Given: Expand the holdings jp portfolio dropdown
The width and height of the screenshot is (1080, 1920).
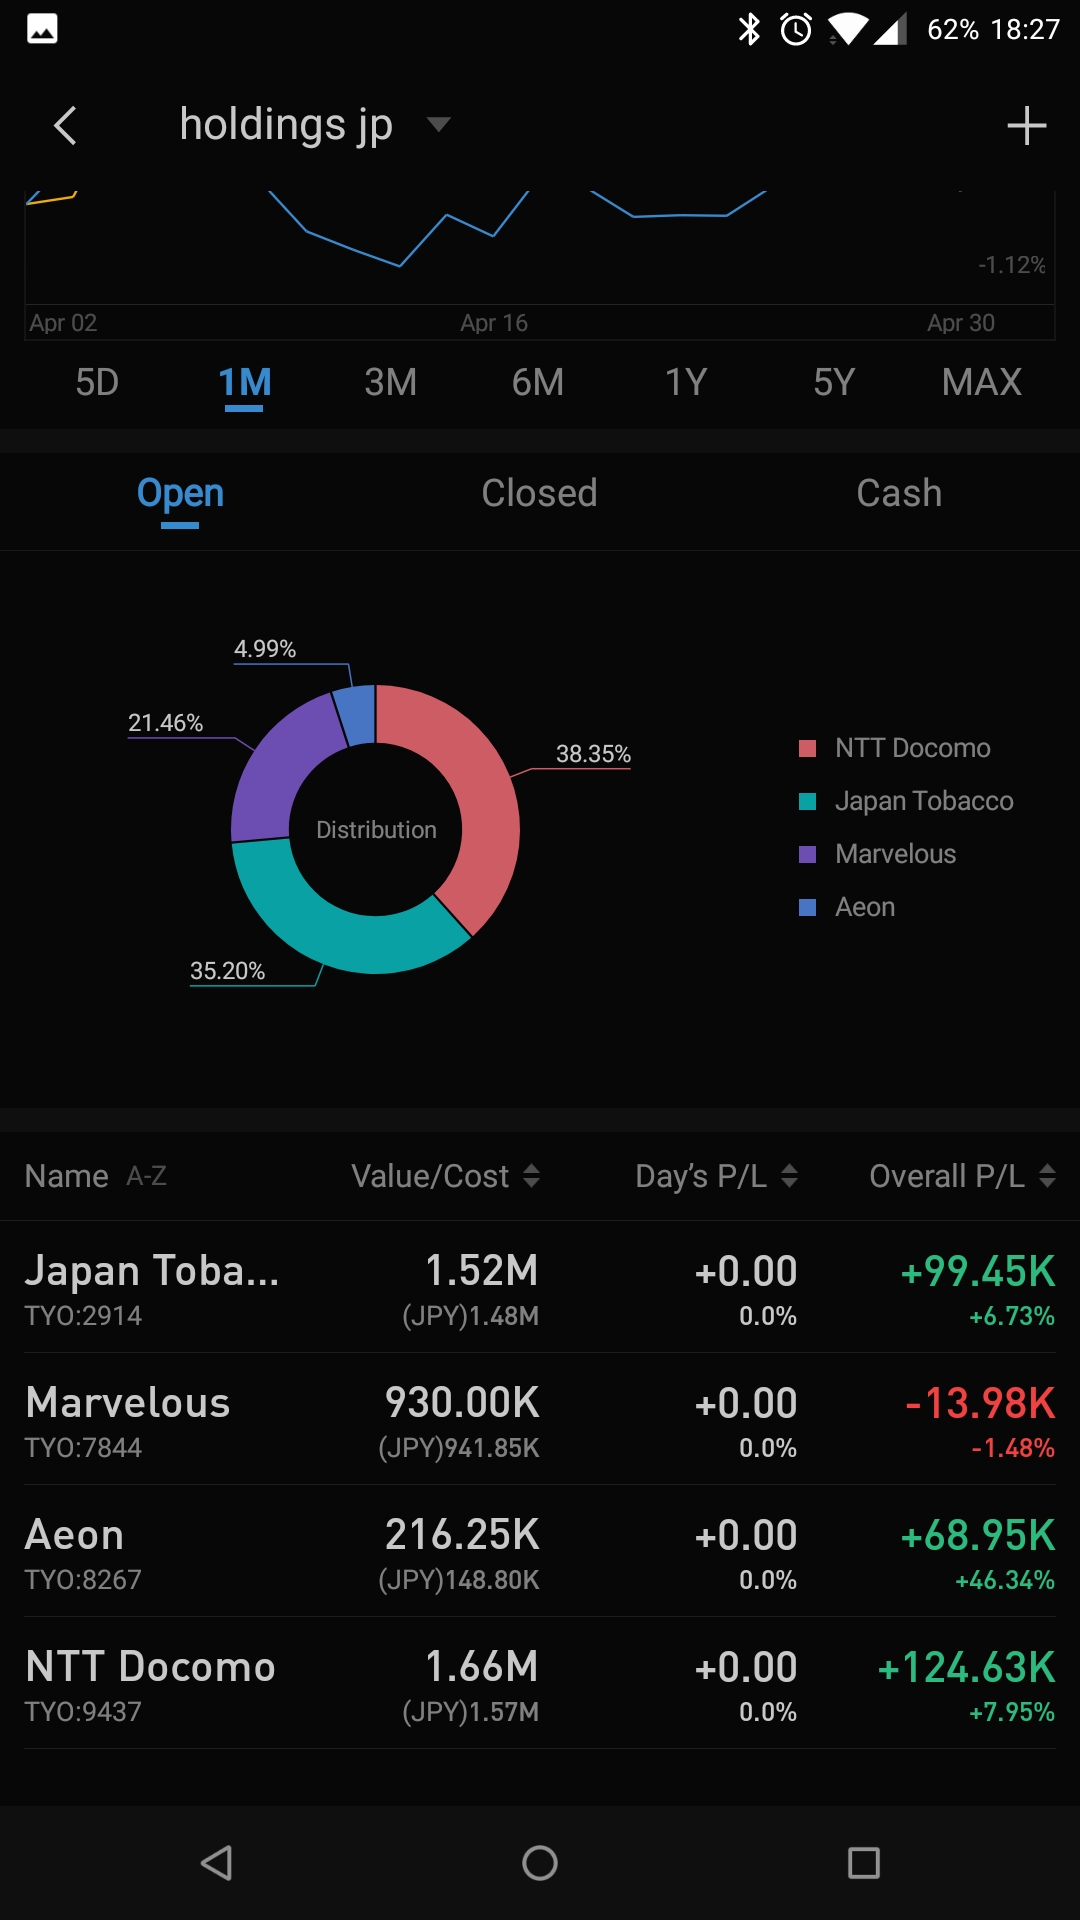Looking at the screenshot, I should pyautogui.click(x=438, y=125).
